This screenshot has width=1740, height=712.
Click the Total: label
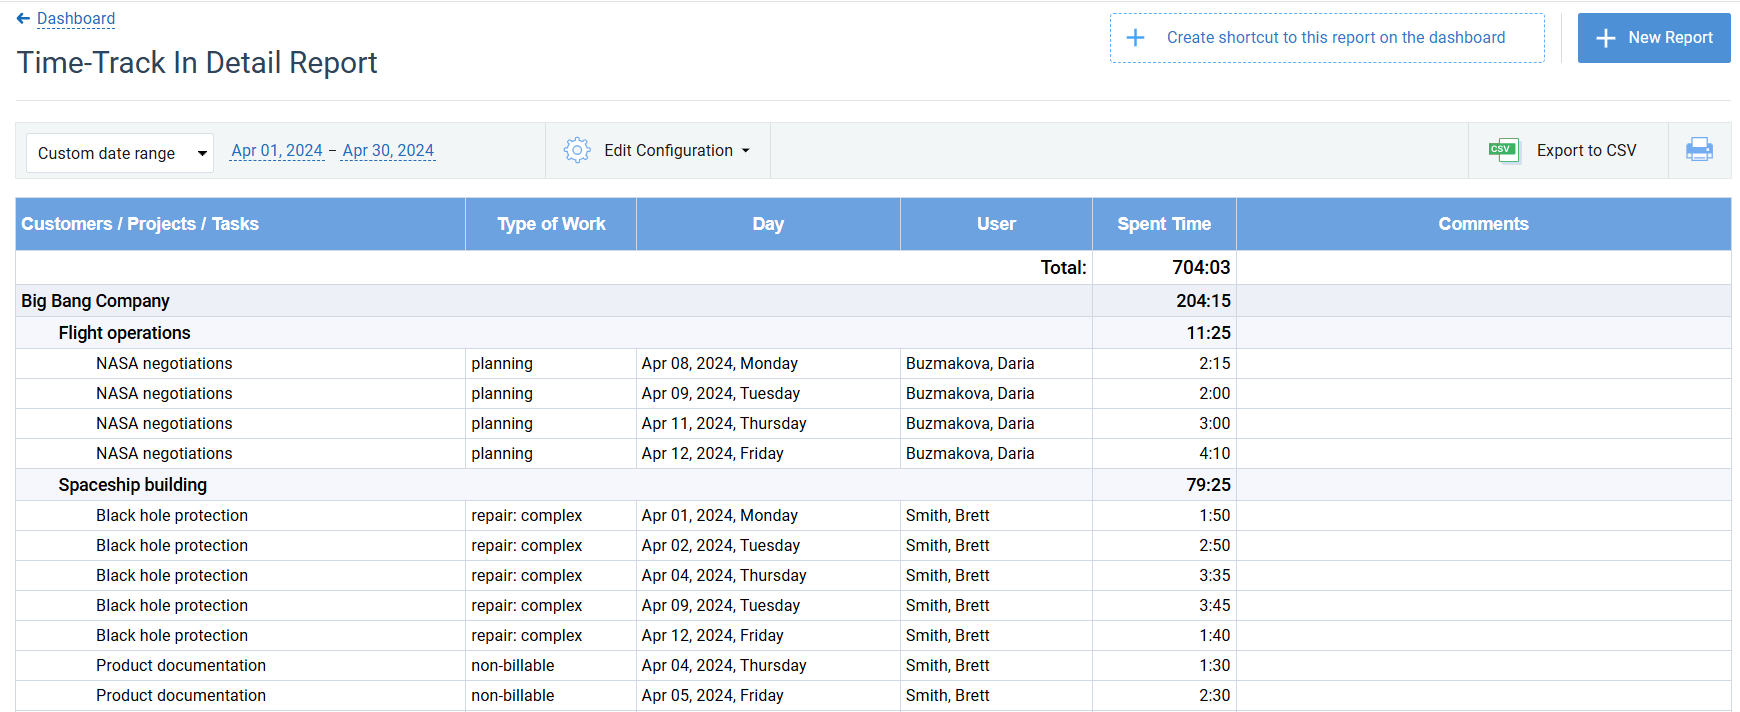pos(1063,267)
